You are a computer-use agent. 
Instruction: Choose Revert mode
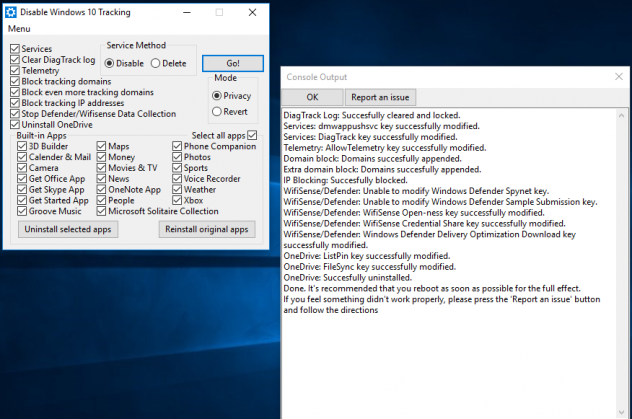[217, 112]
